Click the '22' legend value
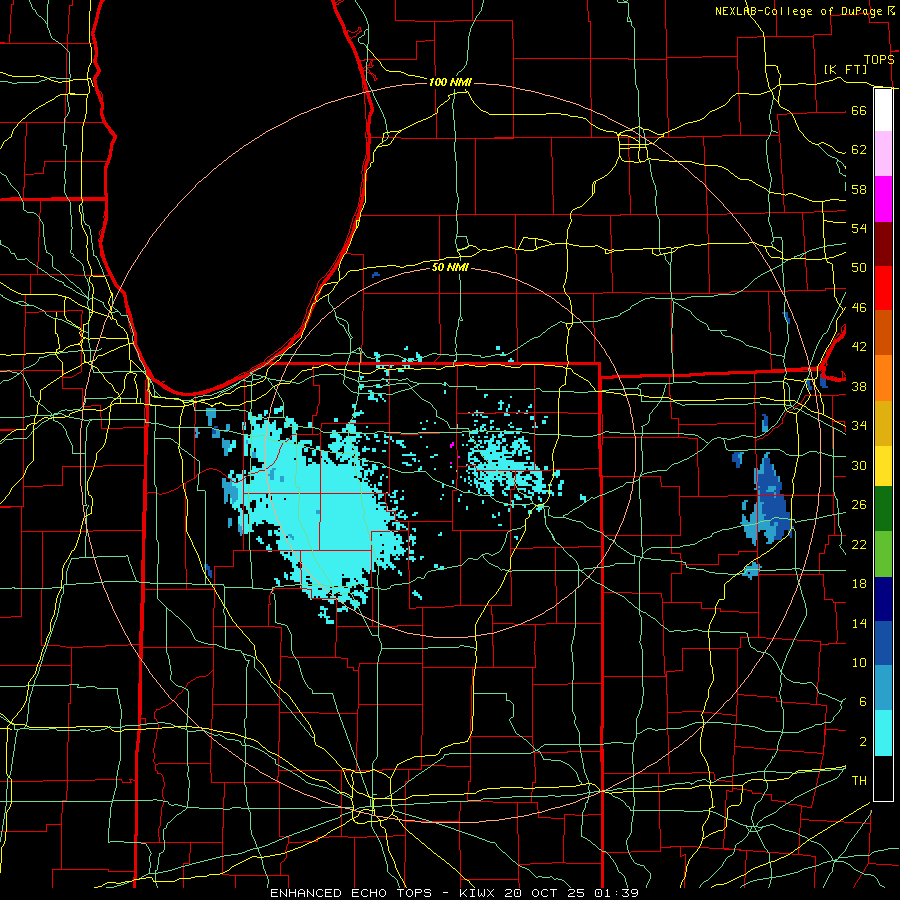Viewport: 900px width, 900px height. tap(859, 544)
